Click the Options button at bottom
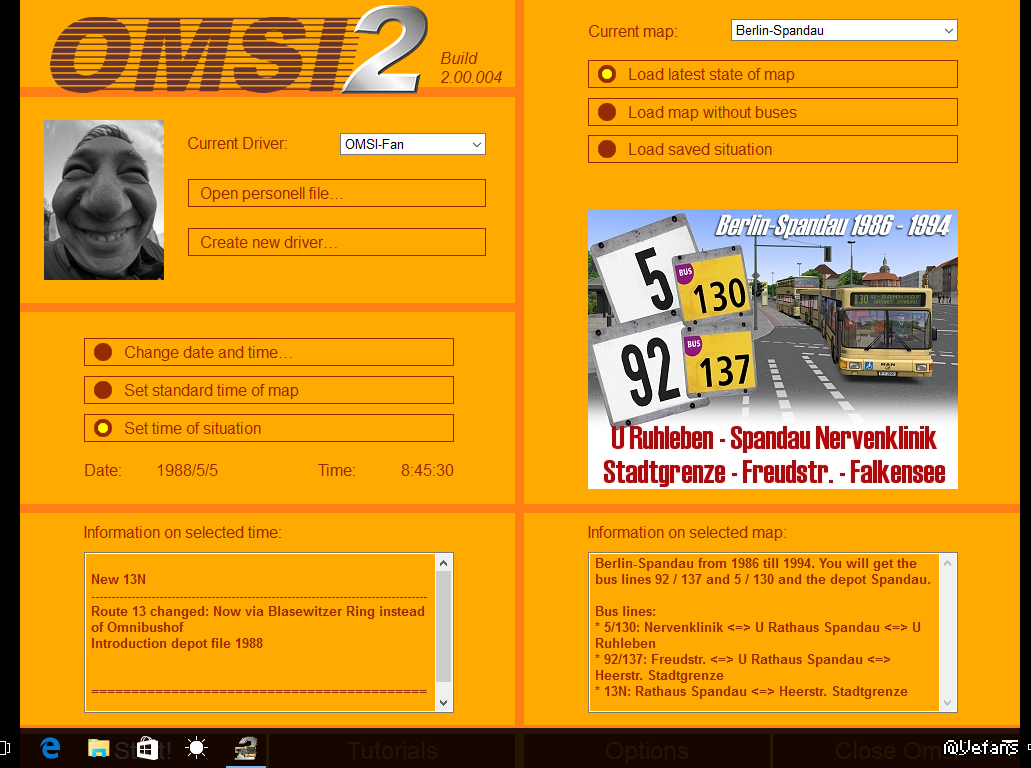 click(x=647, y=750)
